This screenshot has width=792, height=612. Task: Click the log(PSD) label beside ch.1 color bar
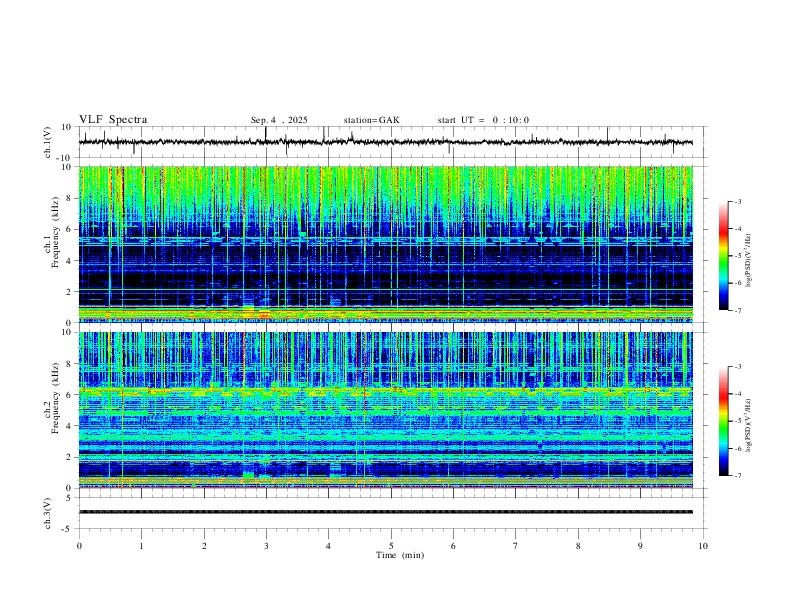tap(749, 260)
